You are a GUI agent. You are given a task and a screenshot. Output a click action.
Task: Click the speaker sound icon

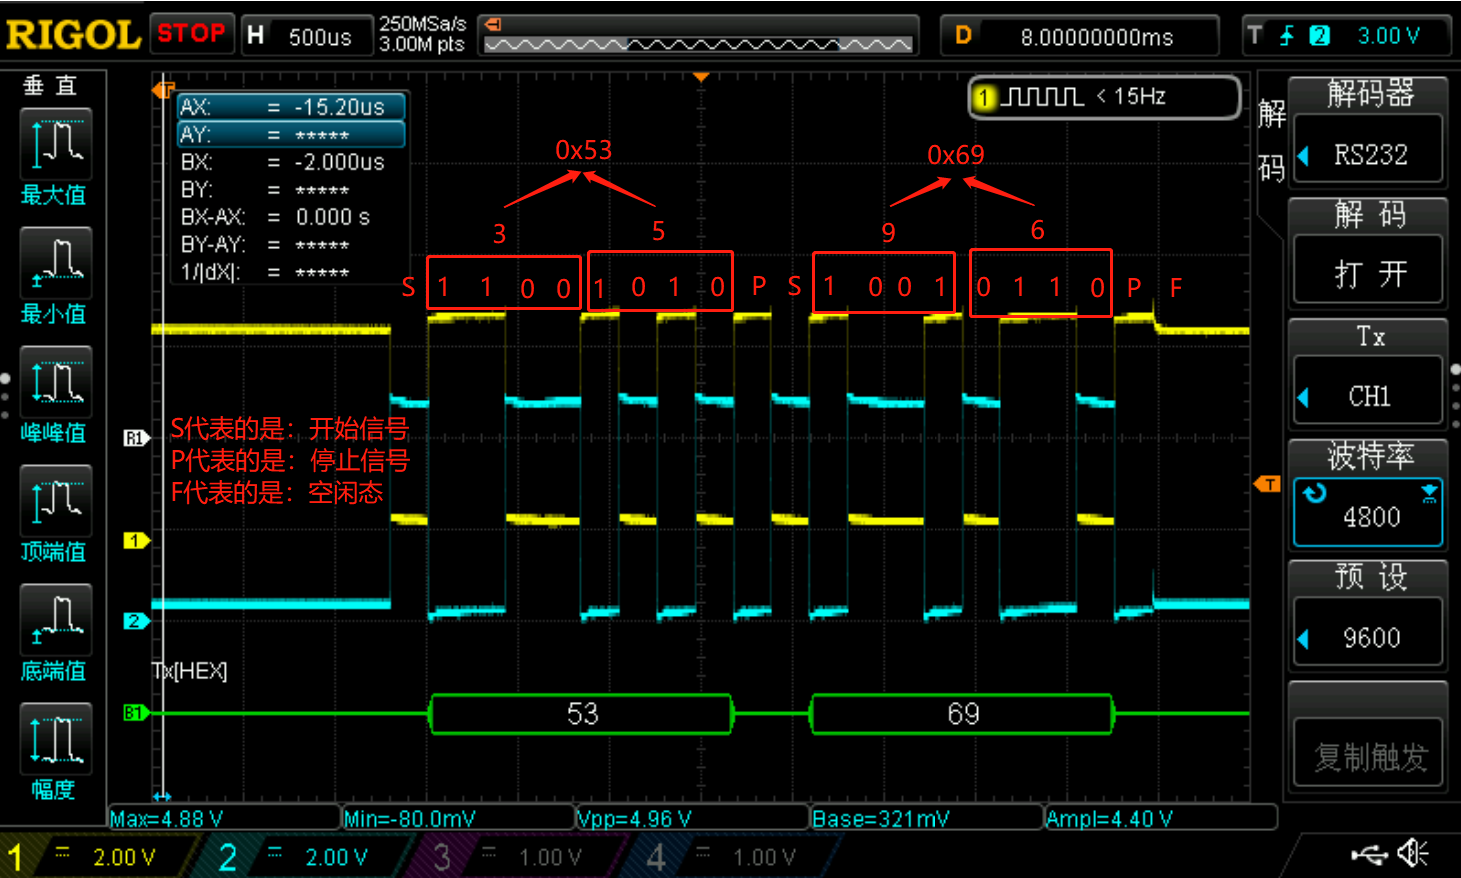point(1414,853)
